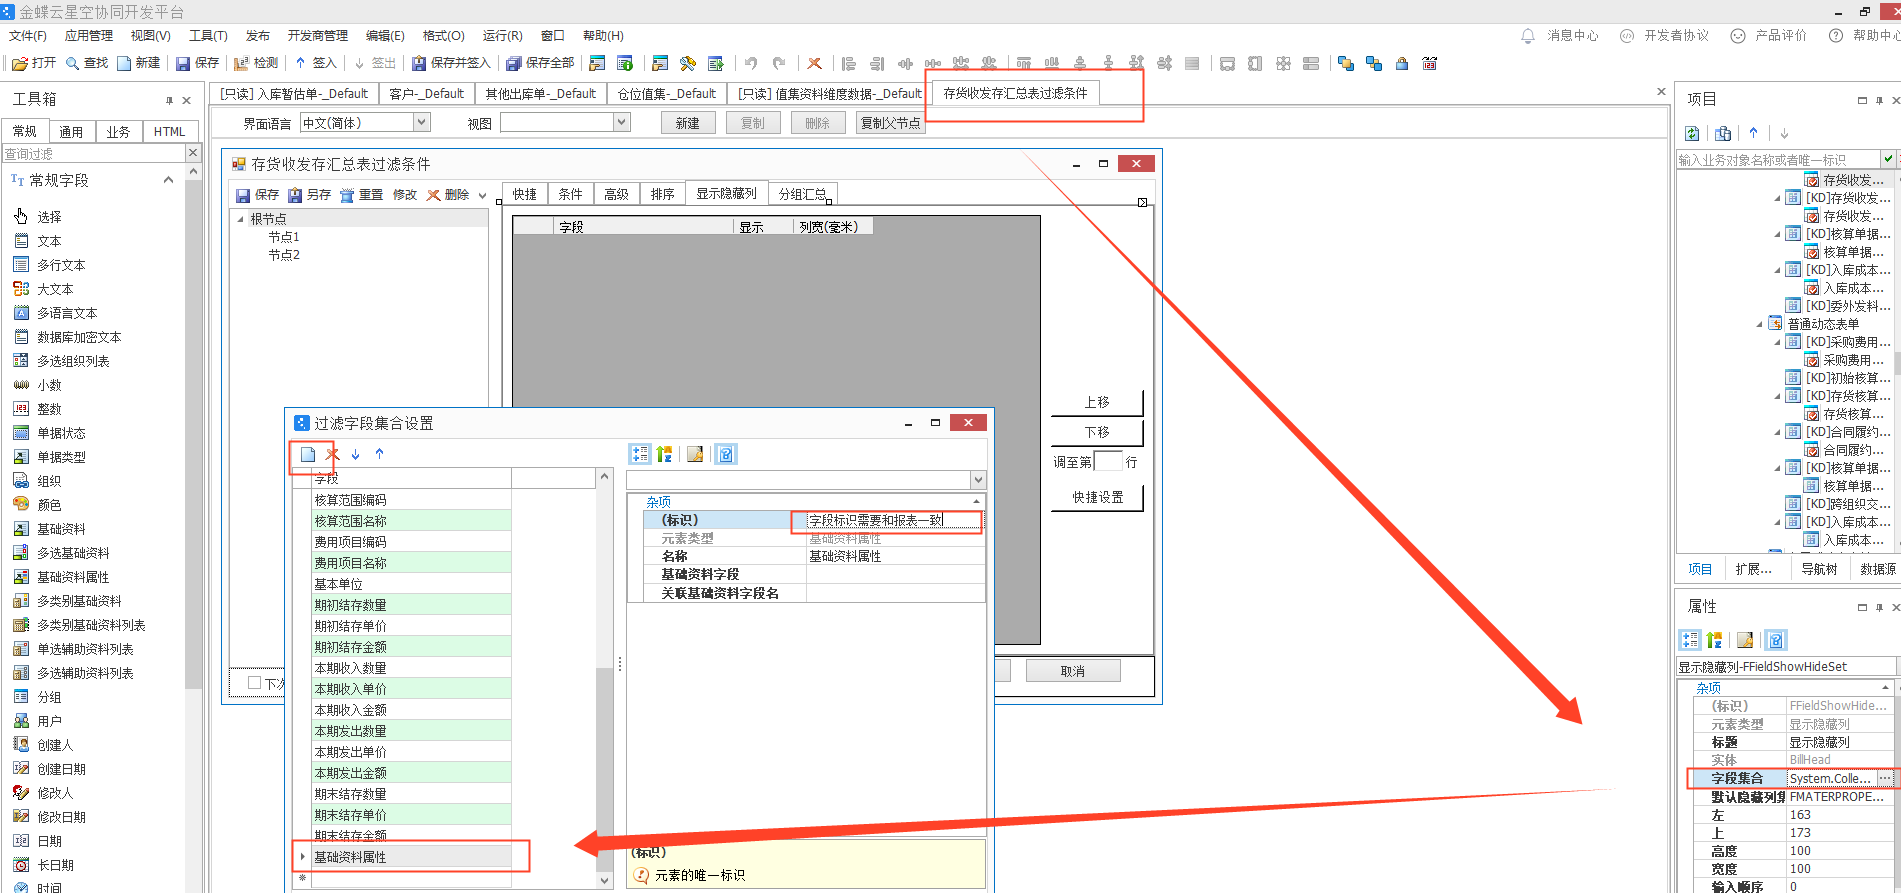
Task: Switch to the 客户-_Default document tab
Action: coord(427,94)
